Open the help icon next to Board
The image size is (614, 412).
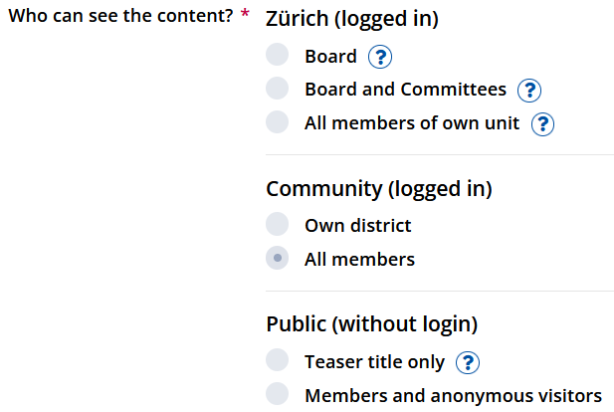pos(379,57)
